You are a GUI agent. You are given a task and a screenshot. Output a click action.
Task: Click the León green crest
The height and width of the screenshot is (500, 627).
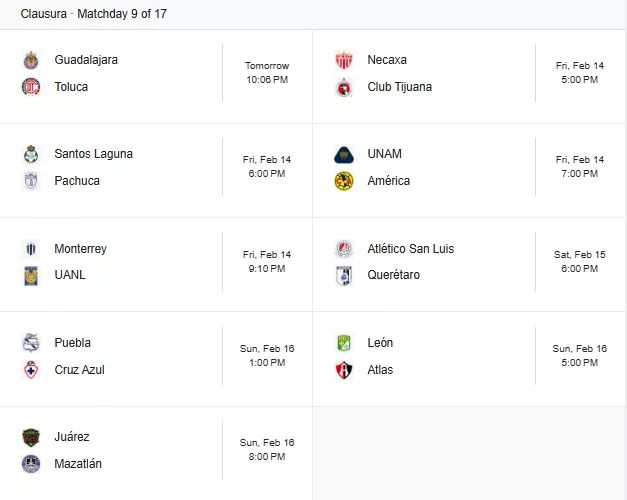pos(344,343)
